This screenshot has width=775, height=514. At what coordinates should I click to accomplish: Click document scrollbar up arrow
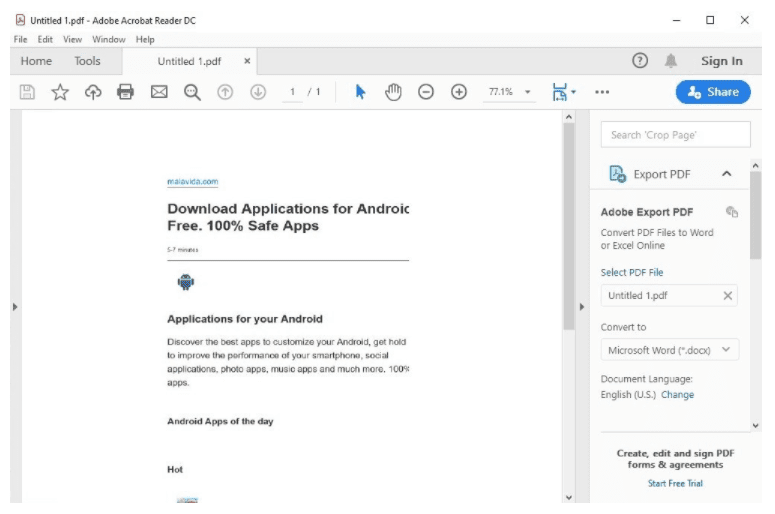[x=568, y=117]
